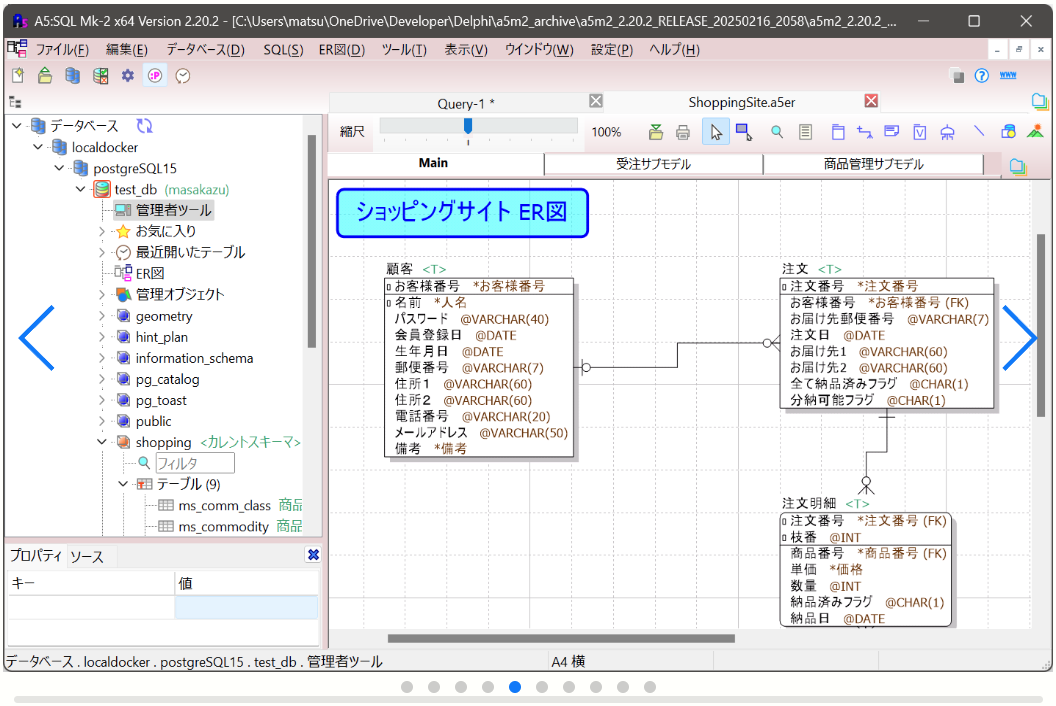Click the new document icon
Image resolution: width=1056 pixels, height=706 pixels.
click(x=17, y=76)
